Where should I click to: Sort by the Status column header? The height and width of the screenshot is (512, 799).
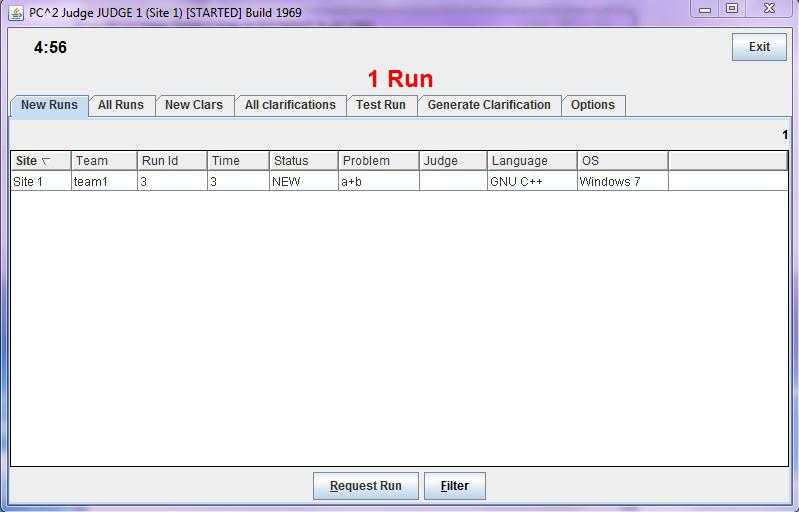[304, 161]
